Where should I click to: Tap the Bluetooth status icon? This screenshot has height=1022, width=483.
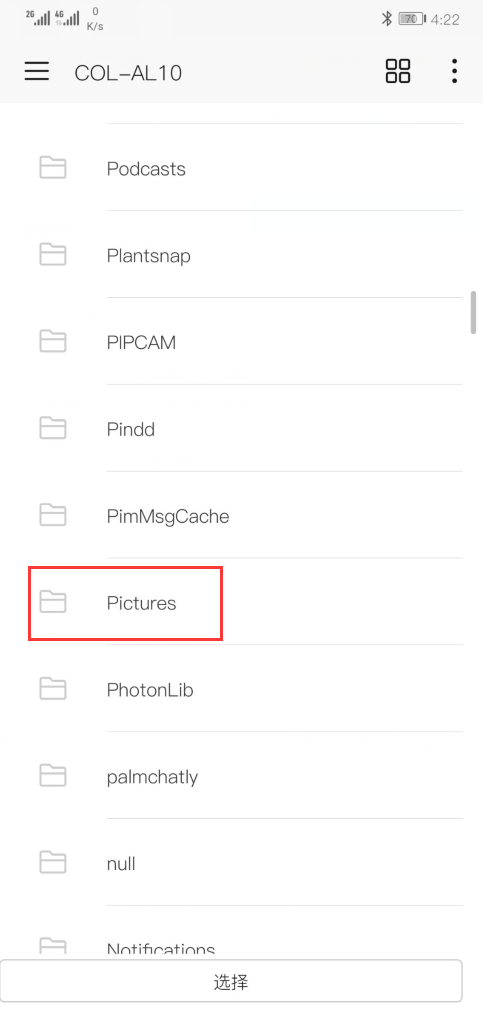click(x=387, y=19)
